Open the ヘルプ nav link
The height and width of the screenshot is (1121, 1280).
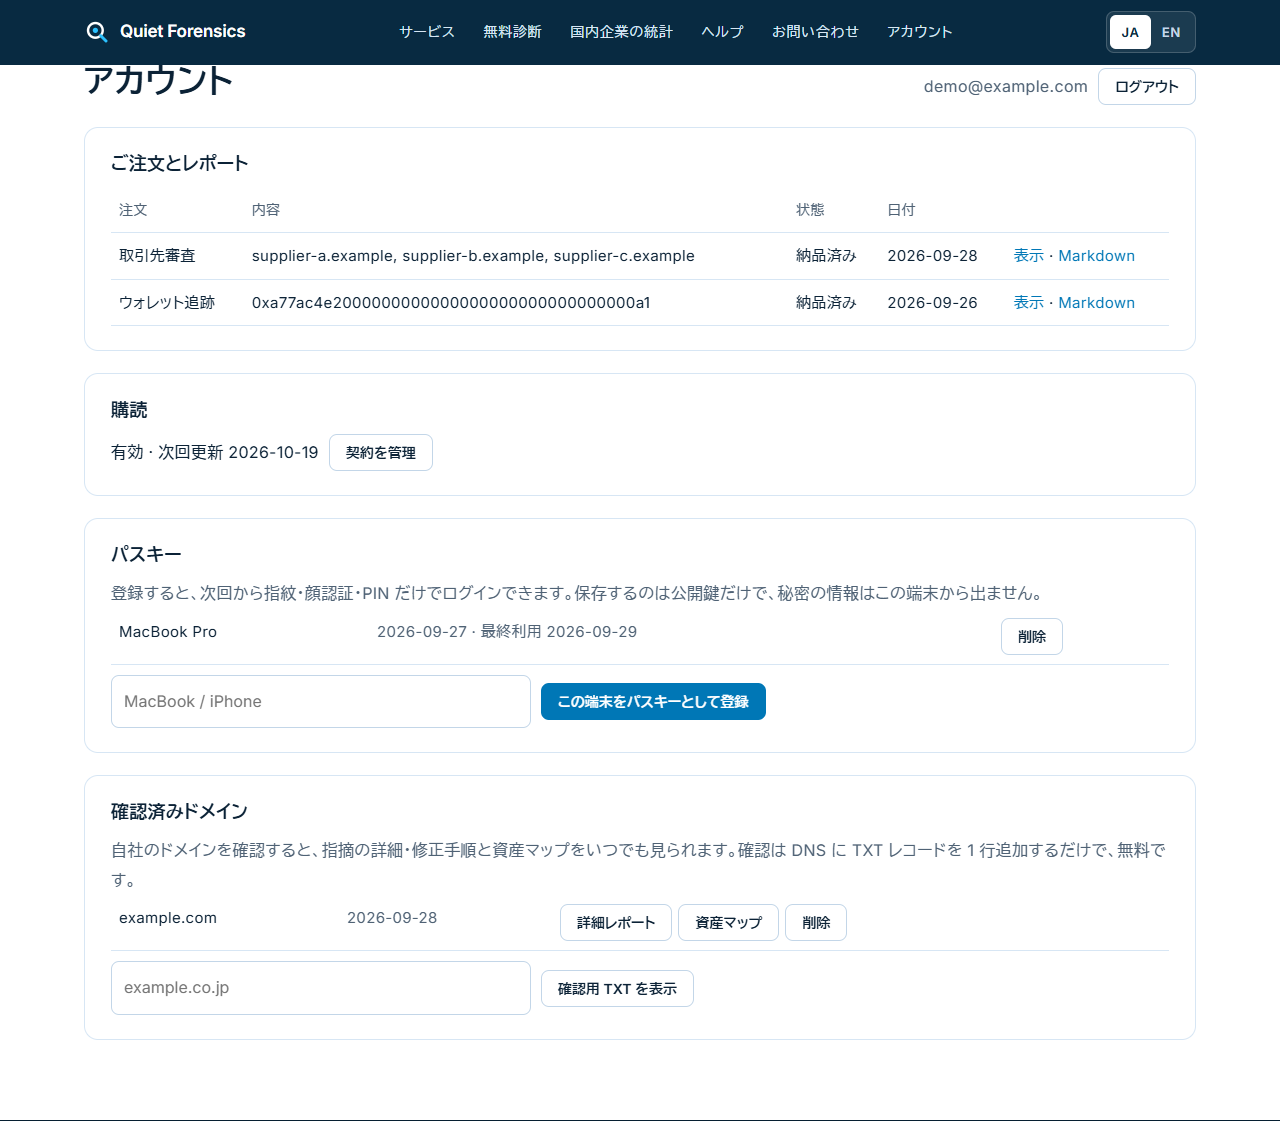click(x=722, y=32)
